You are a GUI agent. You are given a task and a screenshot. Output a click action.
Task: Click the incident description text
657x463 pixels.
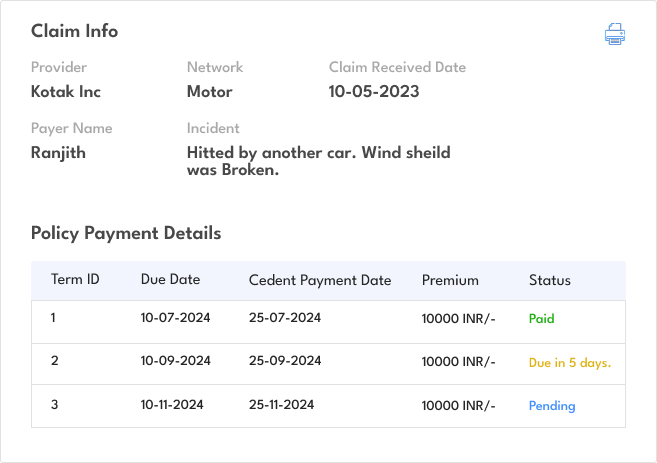(318, 161)
